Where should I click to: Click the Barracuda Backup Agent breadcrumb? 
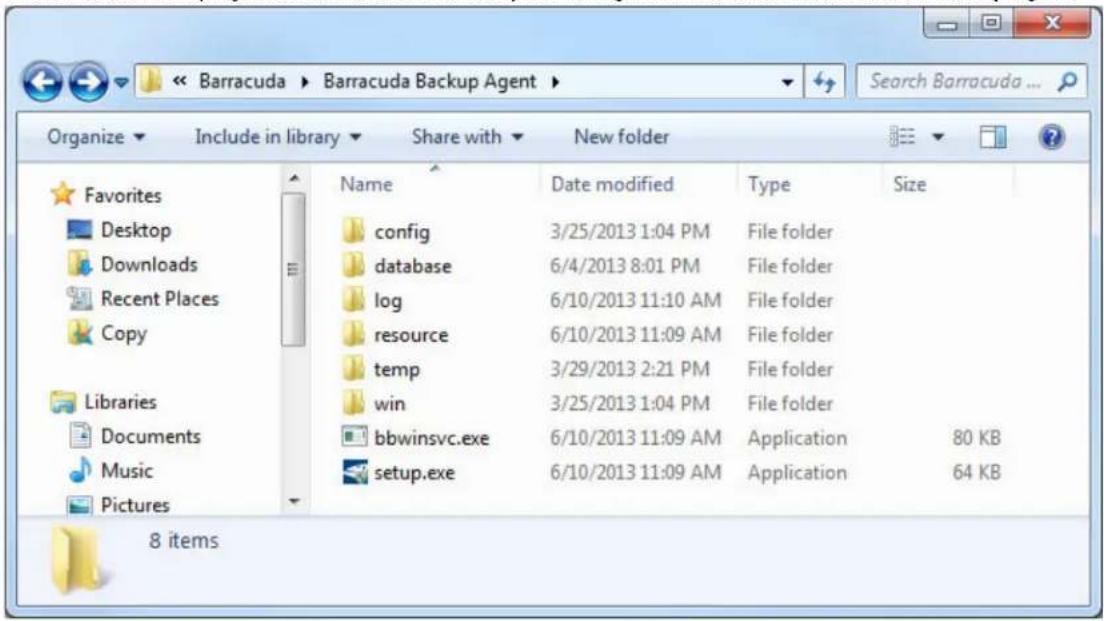(429, 82)
